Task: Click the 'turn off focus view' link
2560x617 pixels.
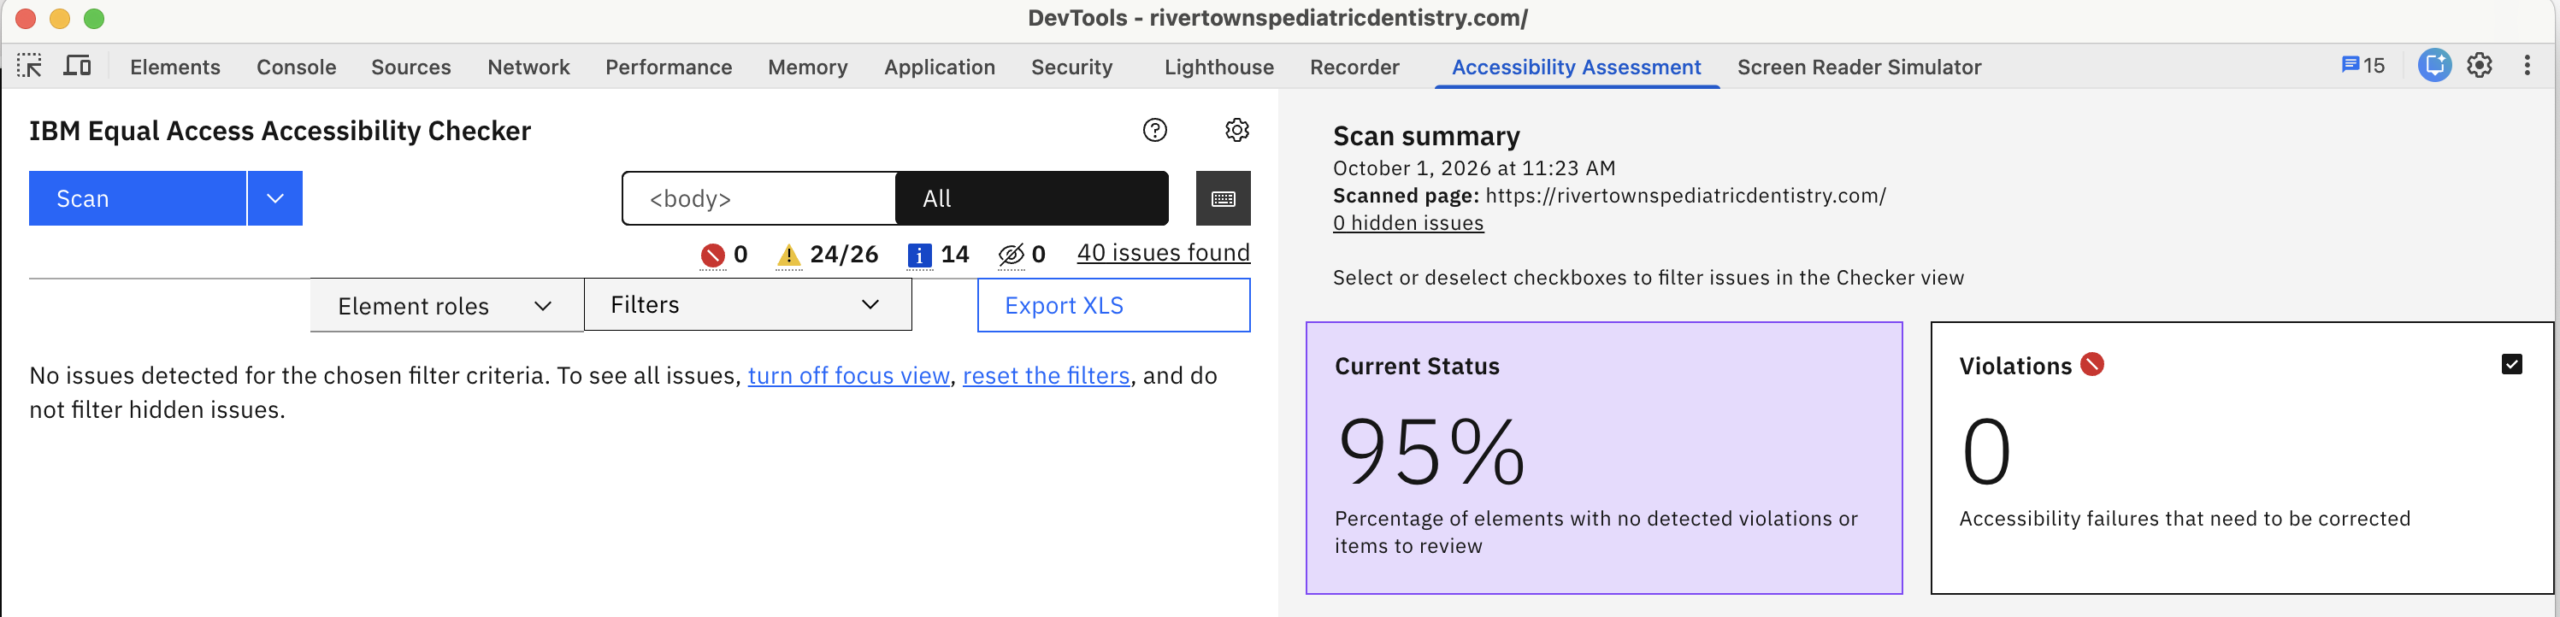Action: tap(848, 376)
